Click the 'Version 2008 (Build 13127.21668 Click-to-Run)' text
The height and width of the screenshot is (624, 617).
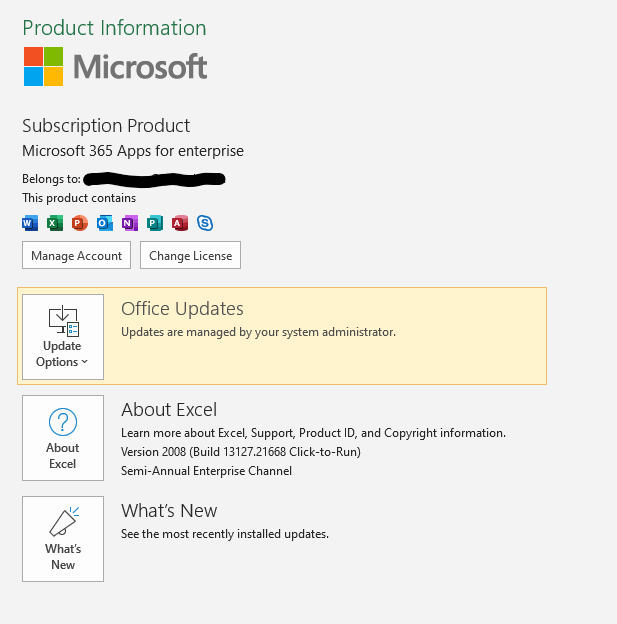pyautogui.click(x=241, y=452)
